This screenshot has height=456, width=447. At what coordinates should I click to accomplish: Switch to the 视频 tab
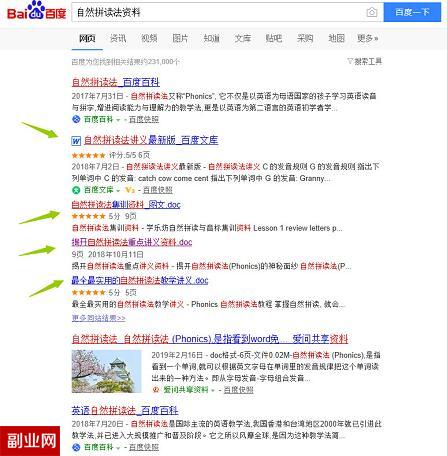pyautogui.click(x=149, y=38)
